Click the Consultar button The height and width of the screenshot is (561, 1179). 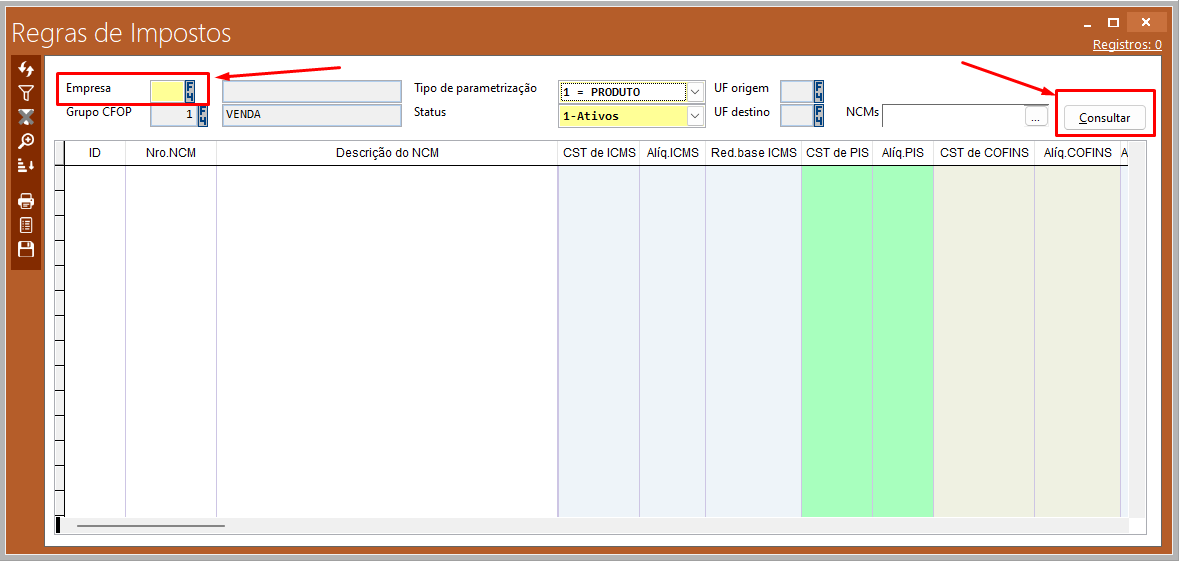1104,118
